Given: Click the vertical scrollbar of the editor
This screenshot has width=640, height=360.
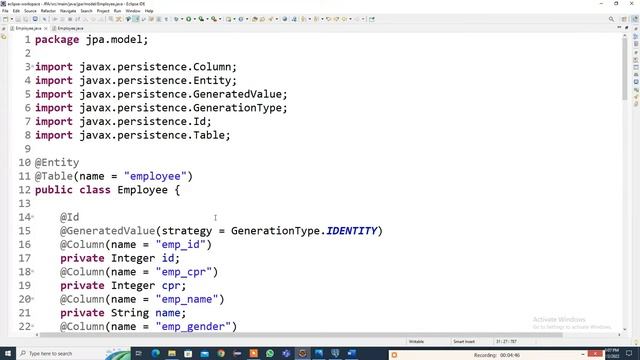Looking at the screenshot, I should tap(624, 69).
